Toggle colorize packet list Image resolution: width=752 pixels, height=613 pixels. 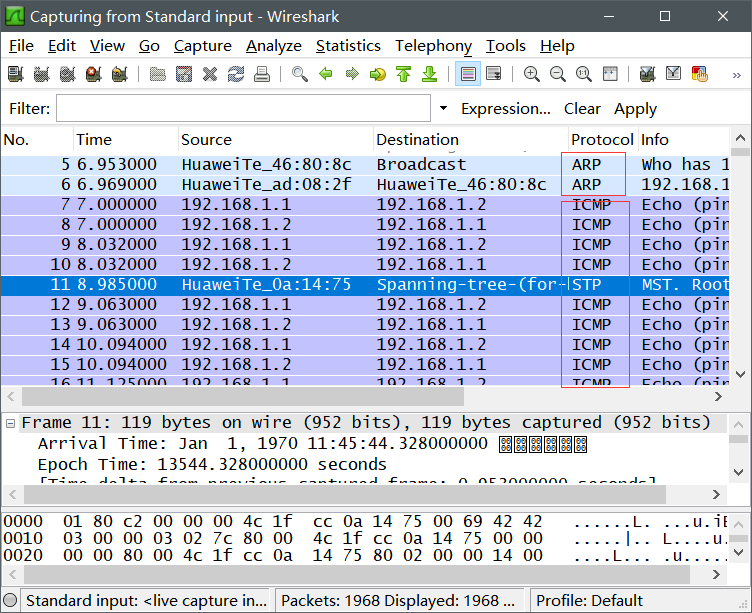[468, 74]
